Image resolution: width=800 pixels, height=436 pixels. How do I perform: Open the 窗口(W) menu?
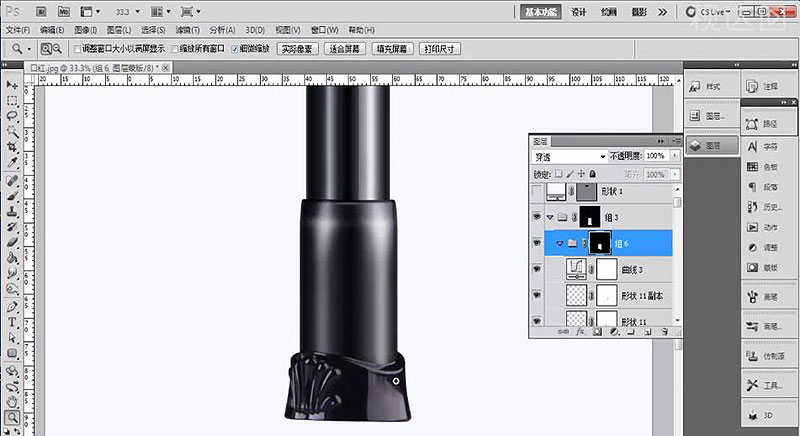324,30
